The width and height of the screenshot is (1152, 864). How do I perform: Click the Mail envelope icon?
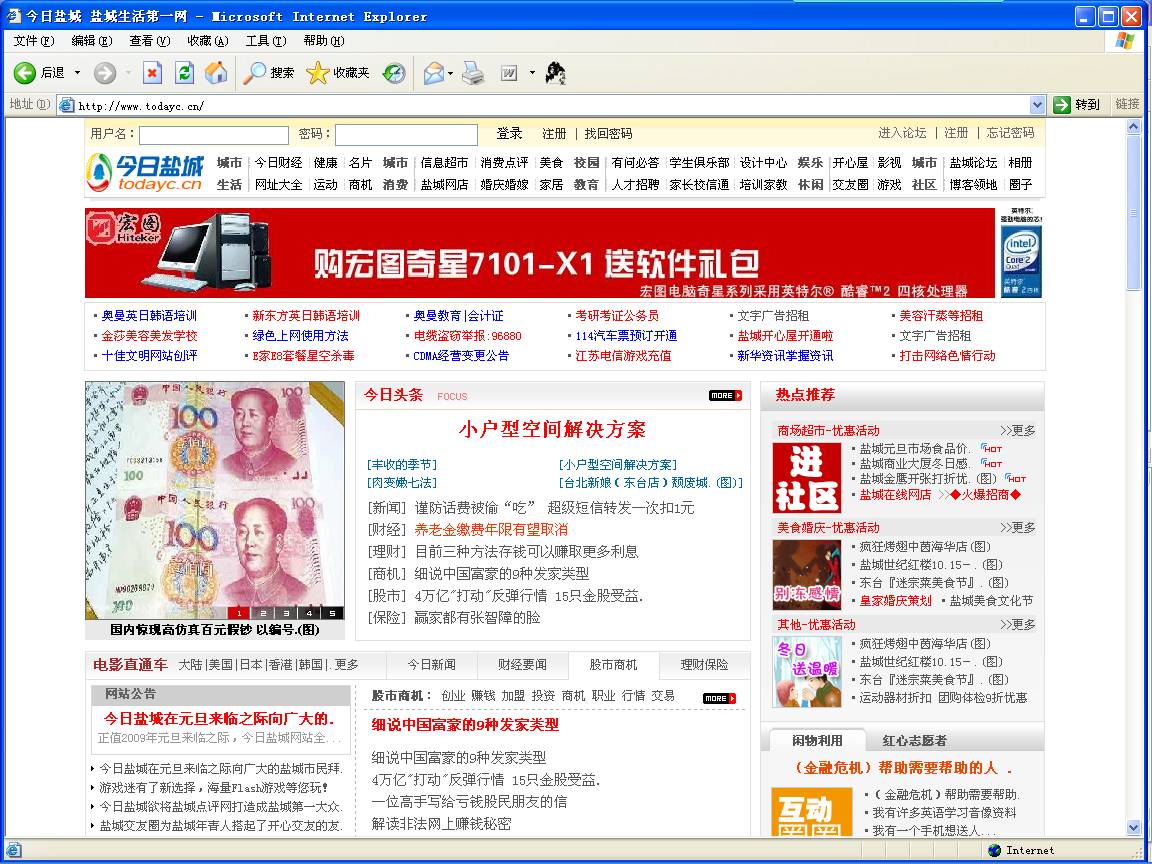(x=433, y=73)
